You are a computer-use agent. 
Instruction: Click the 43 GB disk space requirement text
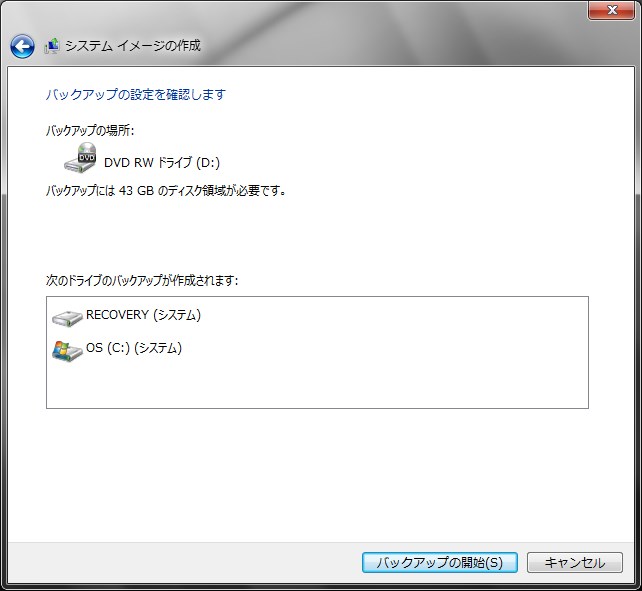click(165, 190)
